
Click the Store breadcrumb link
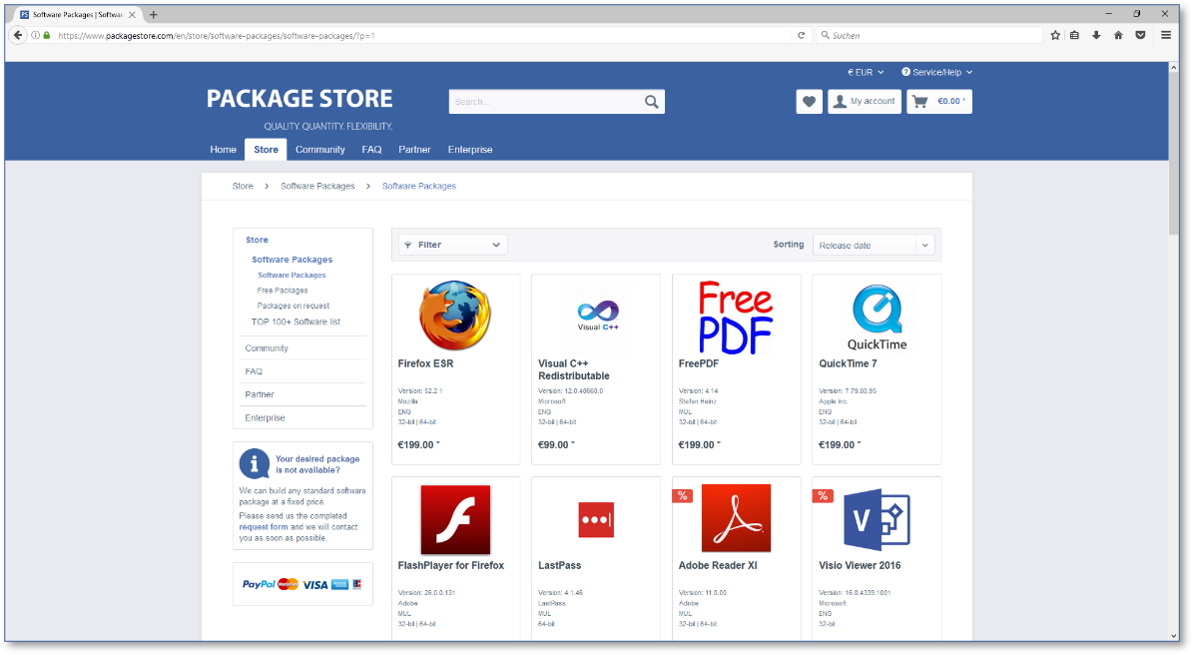(x=243, y=186)
